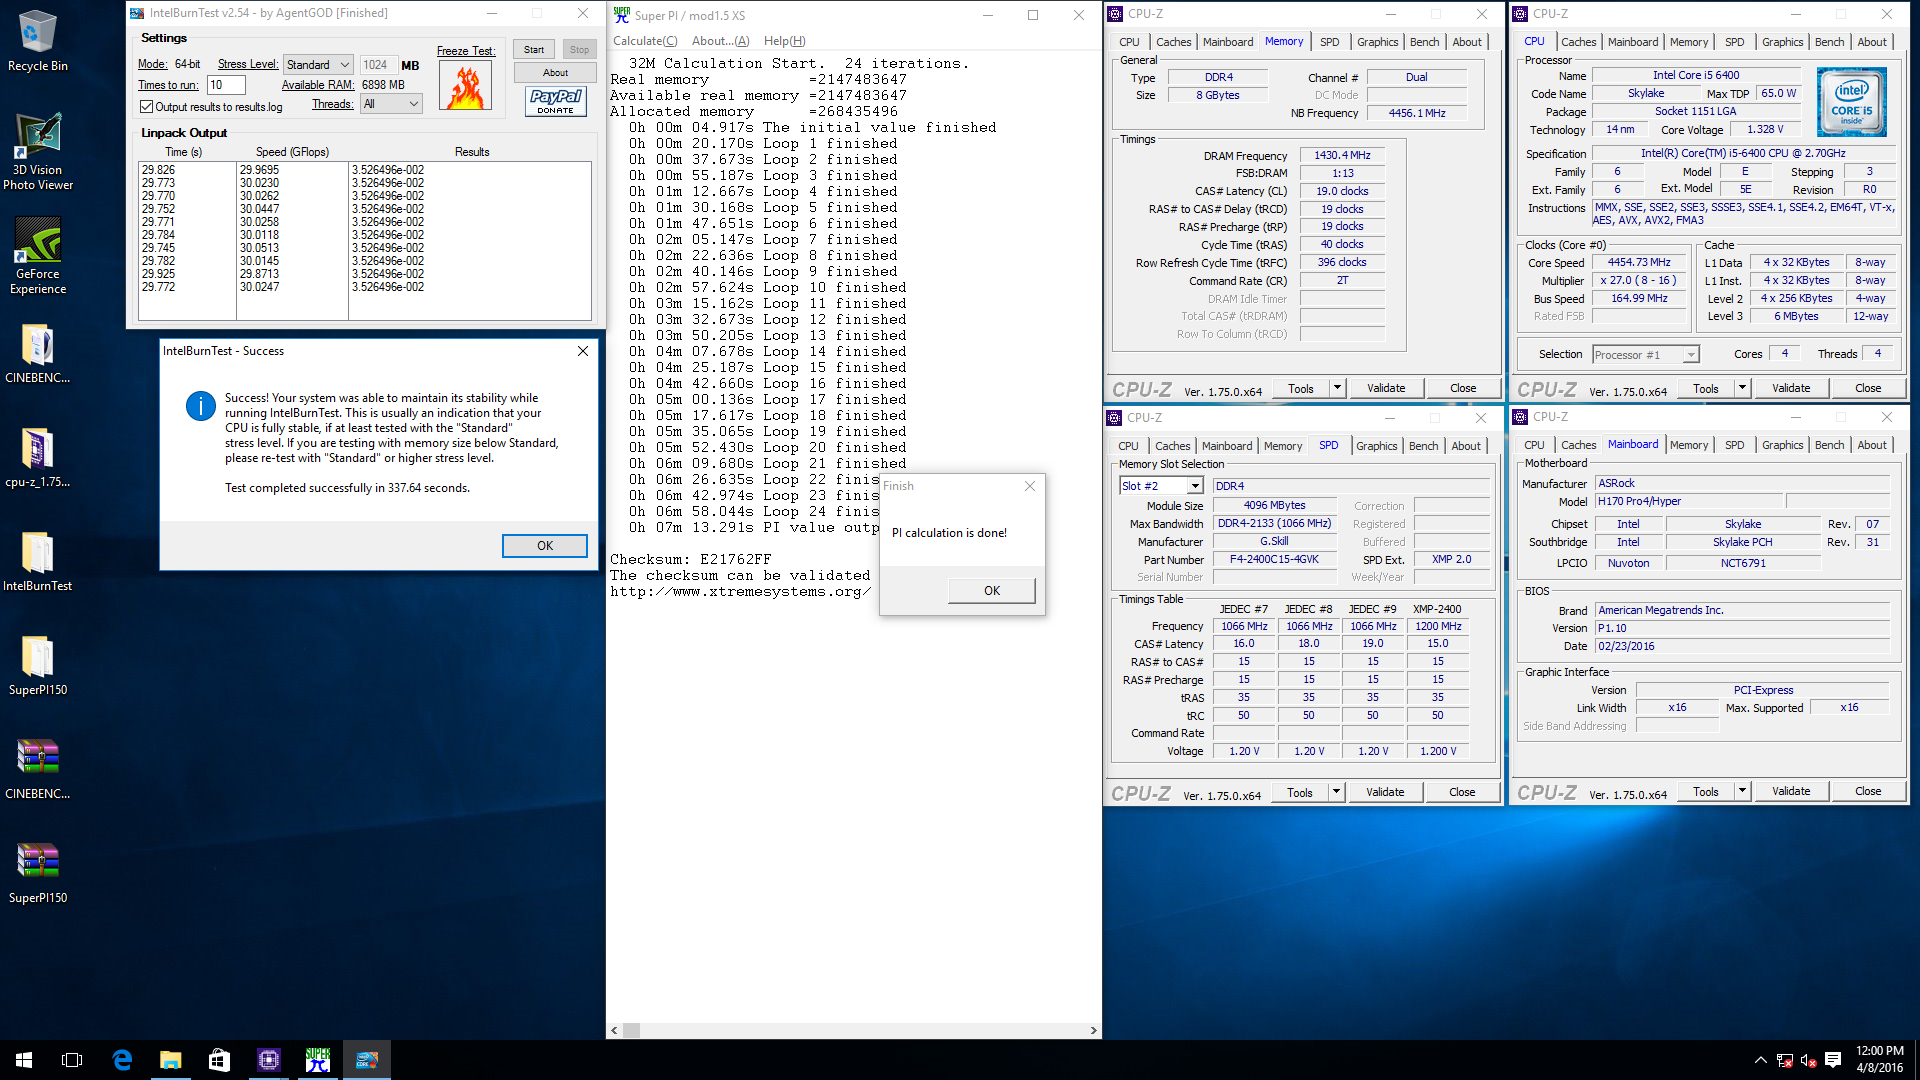This screenshot has width=1920, height=1080.
Task: Click the IntelBurnTest flame logo icon
Action: [x=465, y=86]
